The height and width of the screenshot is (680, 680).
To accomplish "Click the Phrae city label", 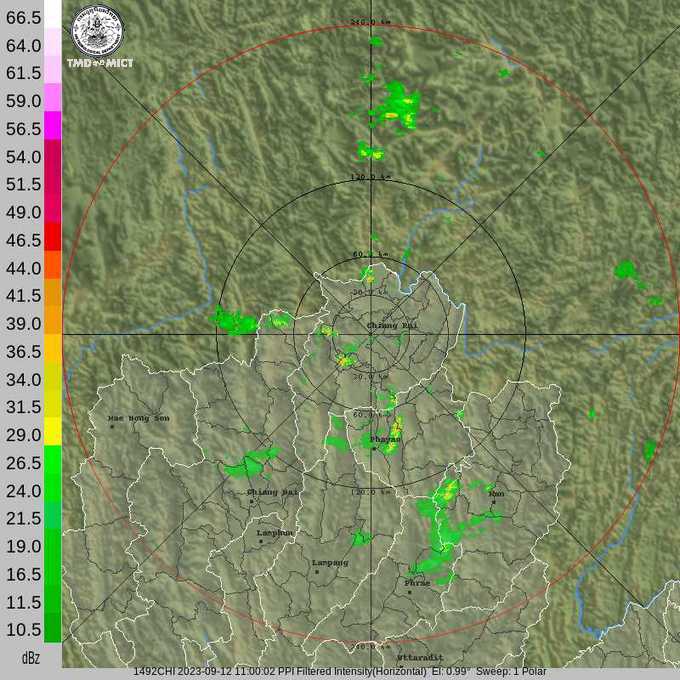I will (x=416, y=582).
